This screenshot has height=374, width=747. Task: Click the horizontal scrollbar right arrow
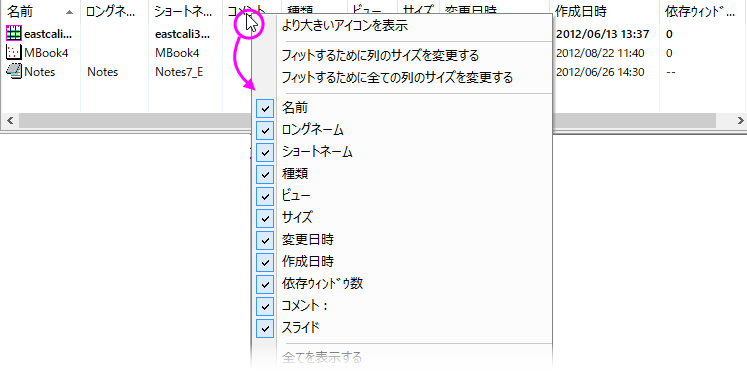pyautogui.click(x=740, y=121)
